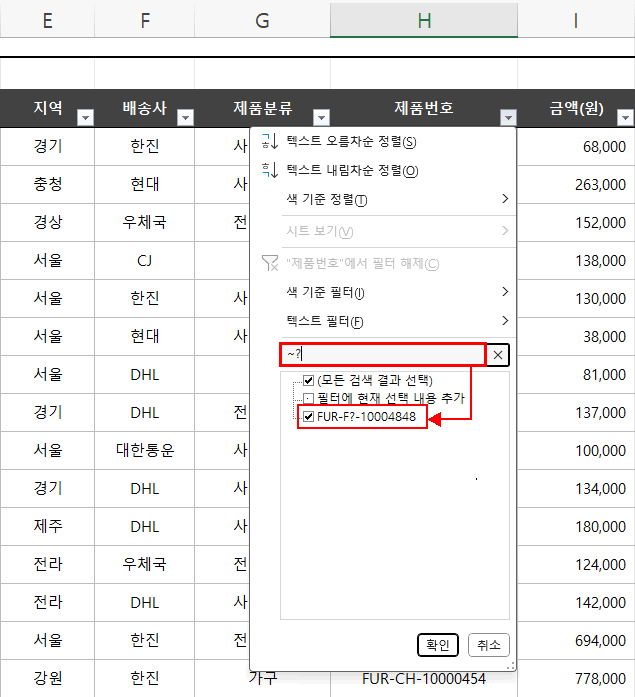Grab the filter menu resize grip corner
This screenshot has height=697, width=635.
coord(511,665)
